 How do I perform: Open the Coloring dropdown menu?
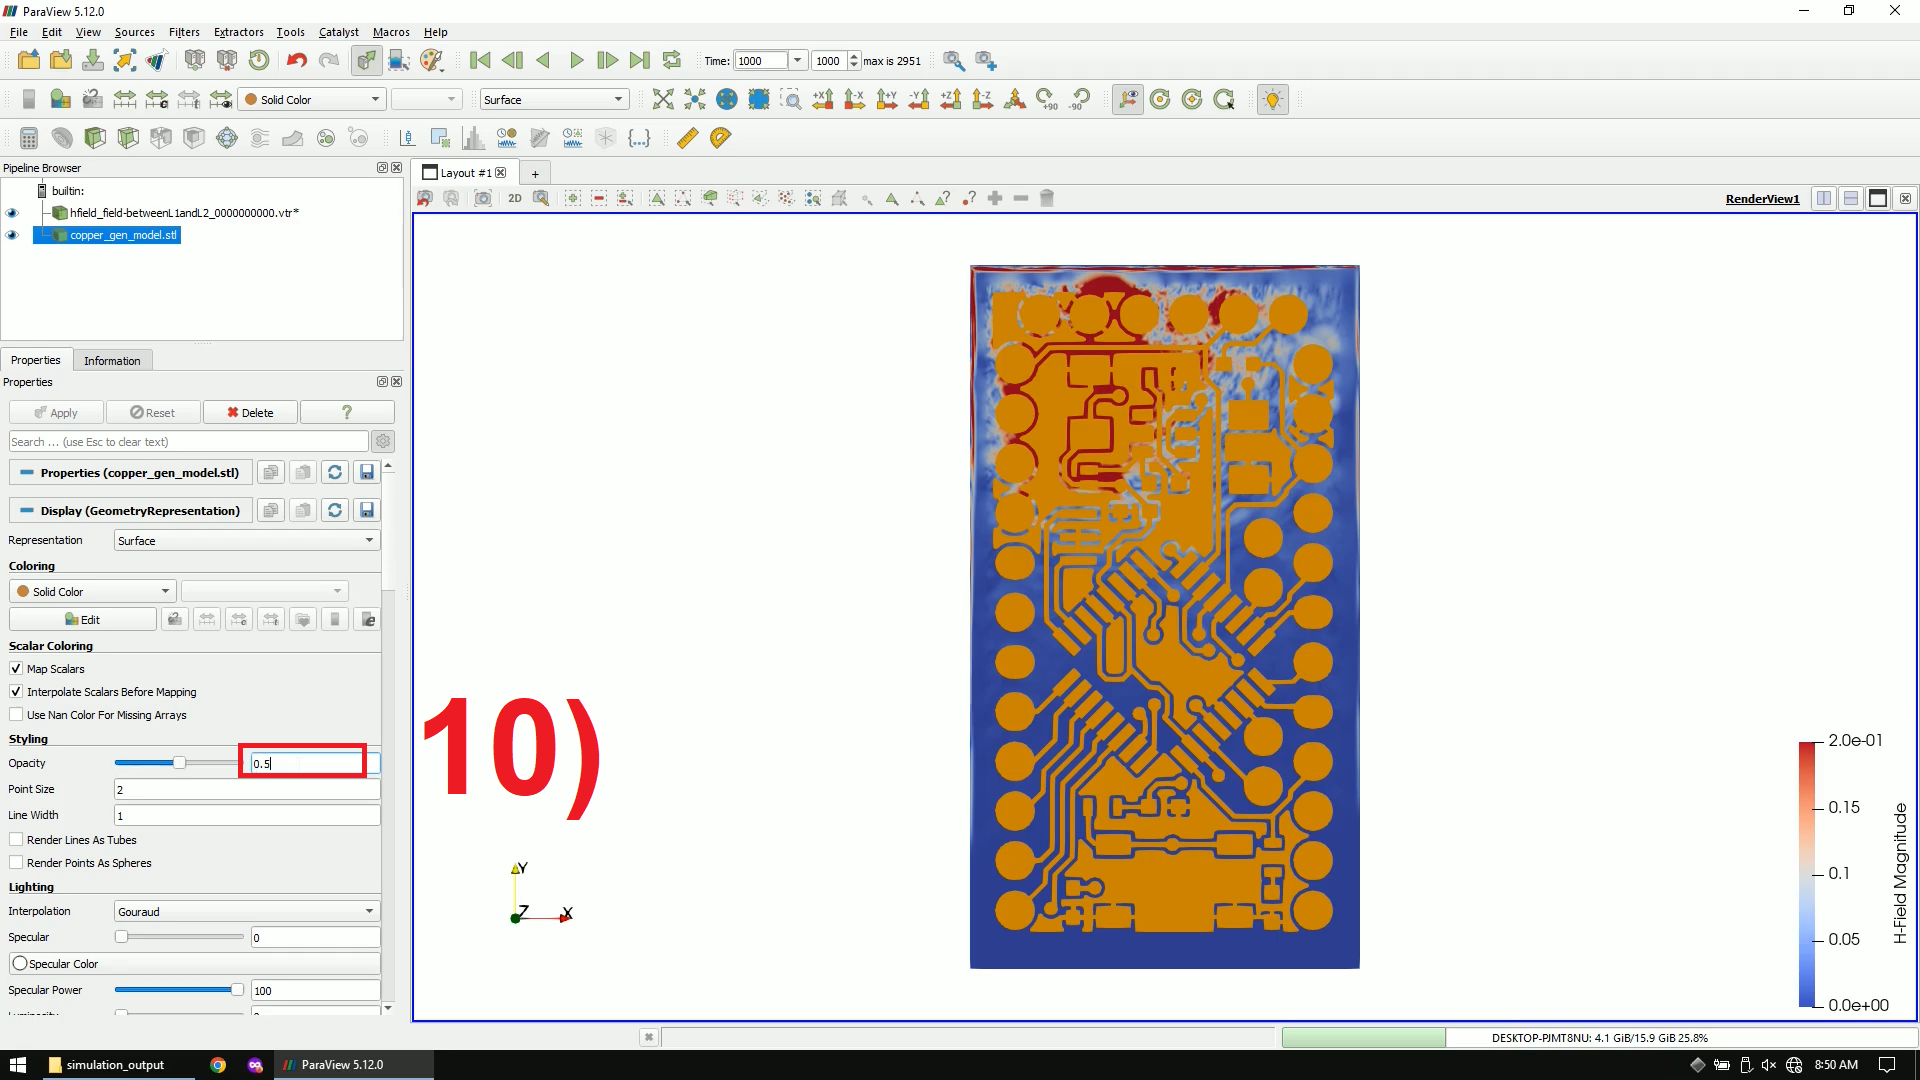coord(90,589)
